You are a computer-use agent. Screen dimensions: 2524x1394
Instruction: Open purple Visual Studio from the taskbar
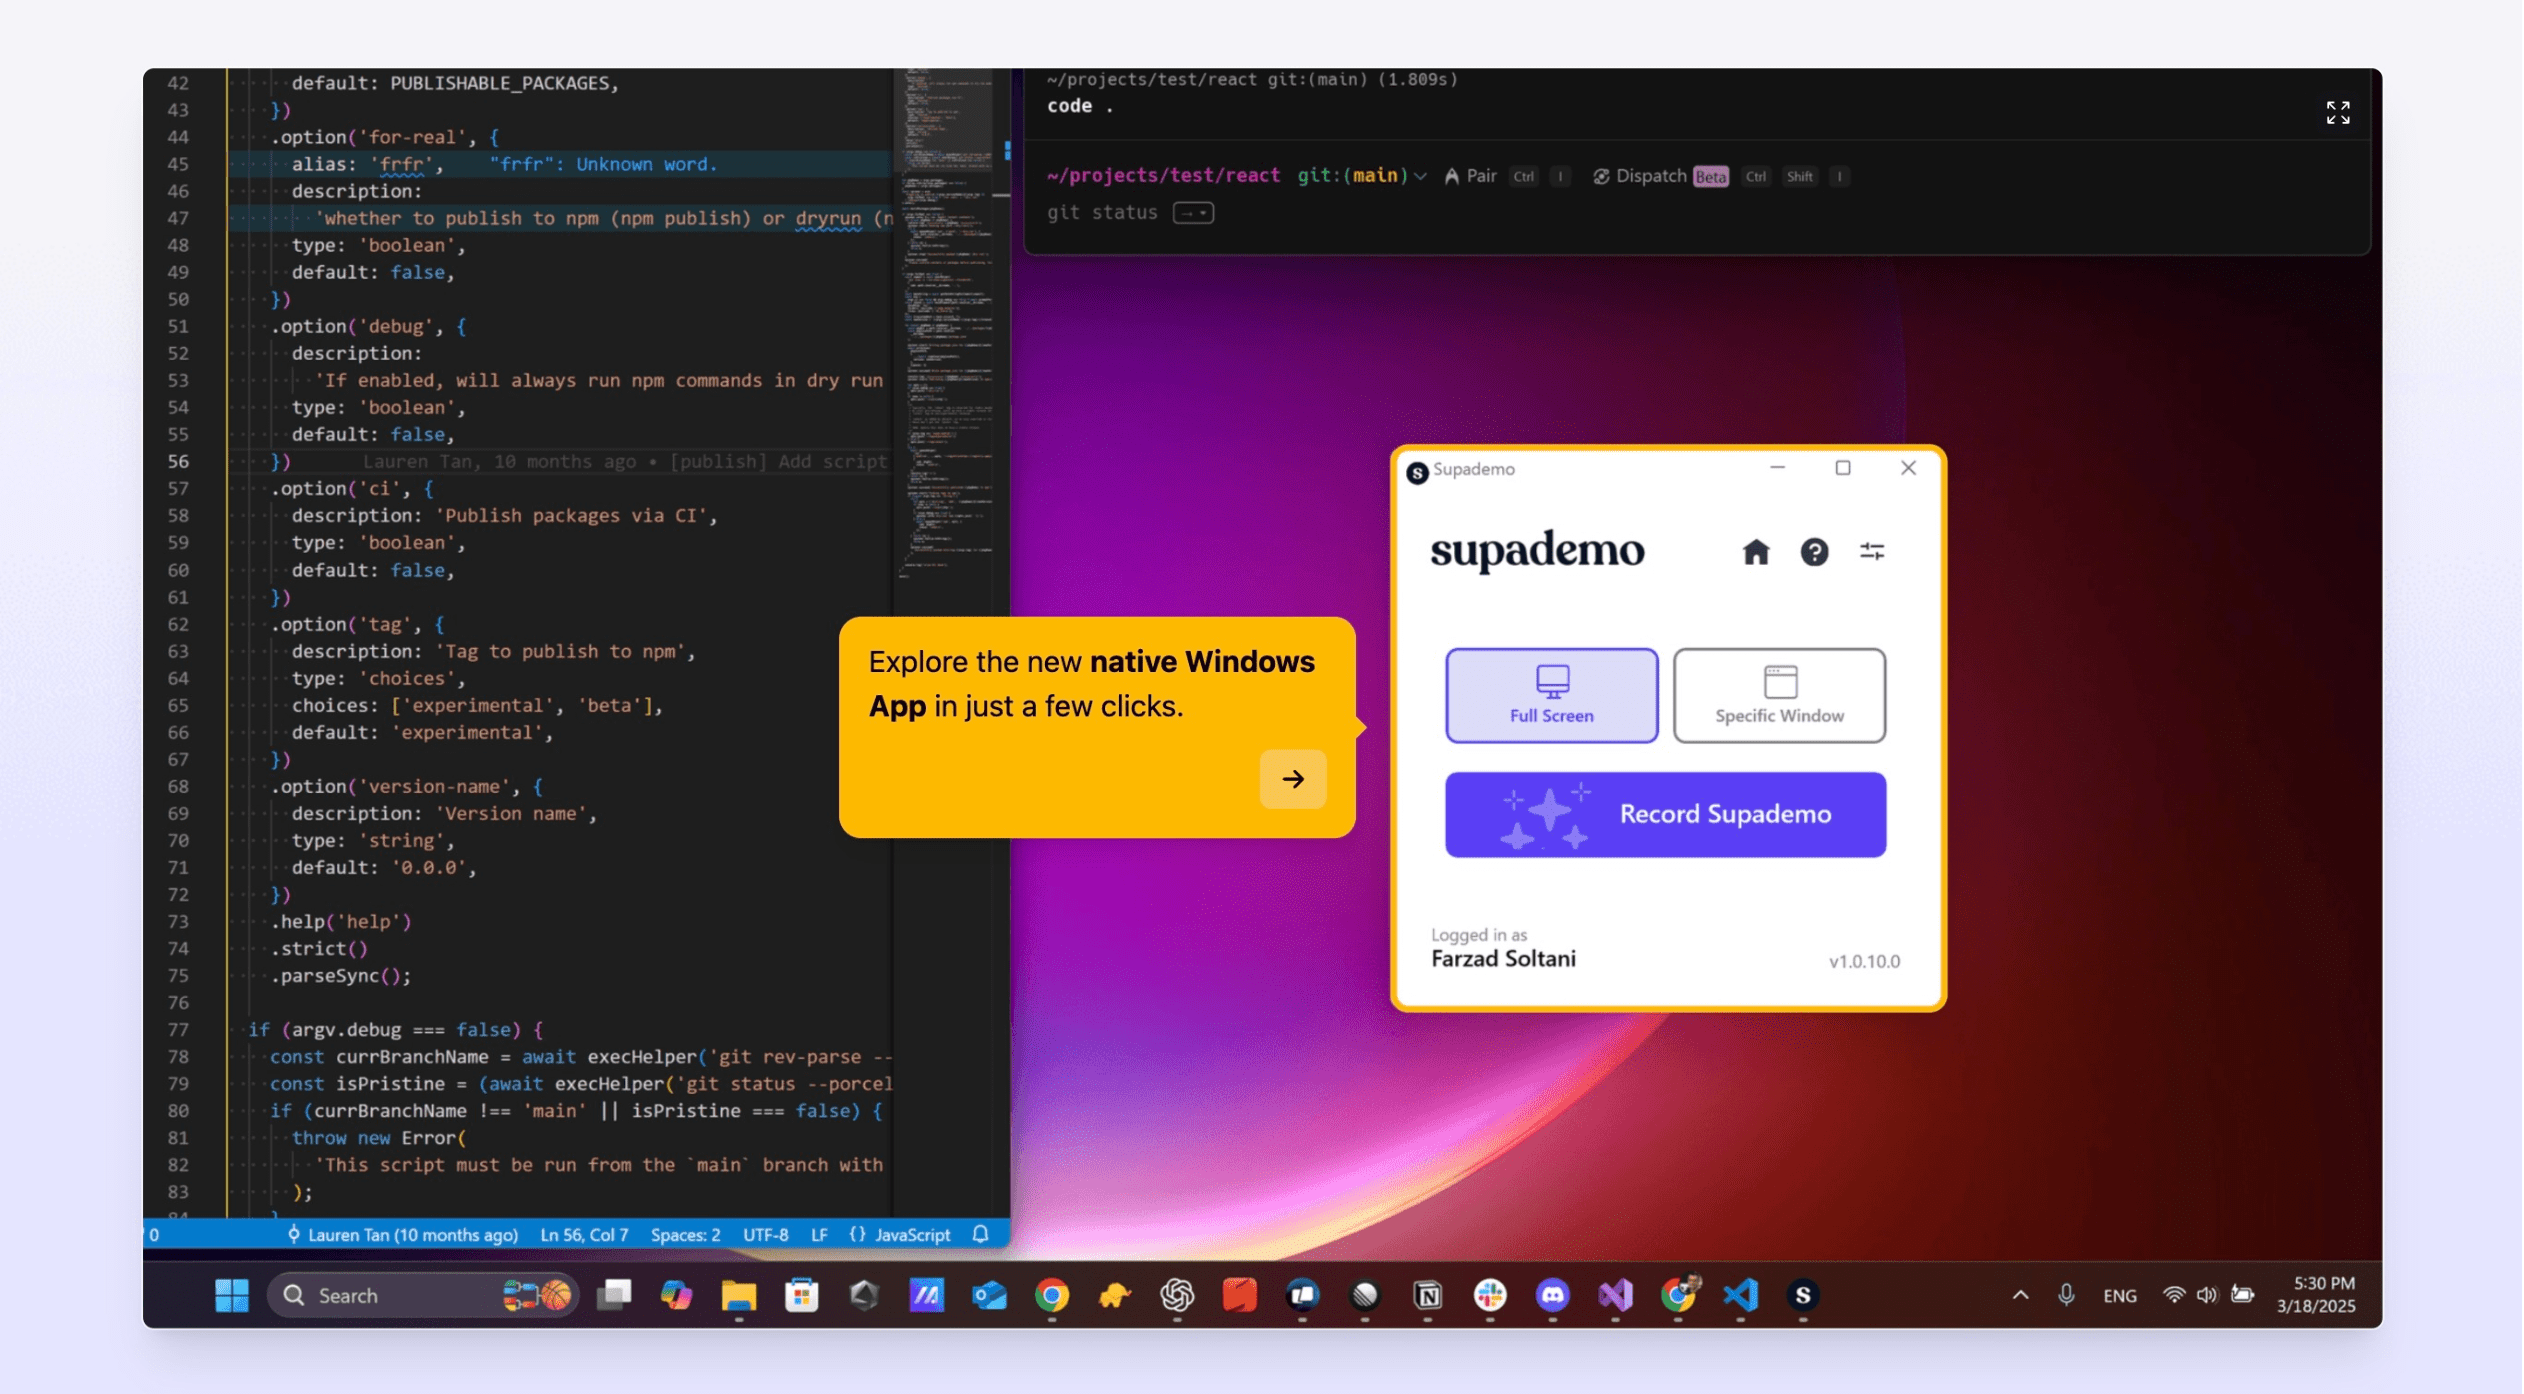[1615, 1295]
